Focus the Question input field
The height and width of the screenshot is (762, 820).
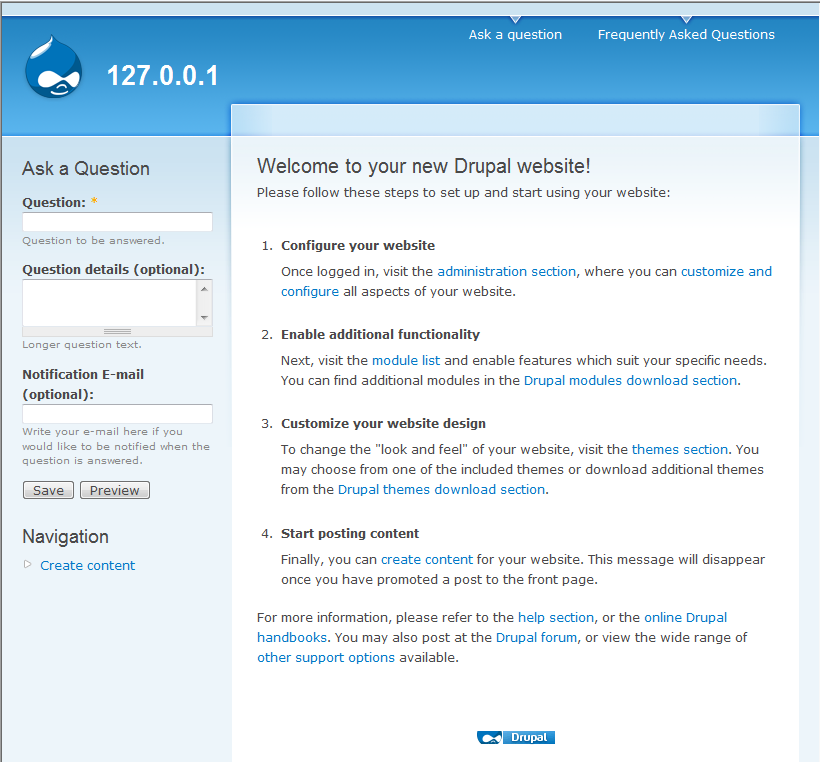click(x=117, y=222)
